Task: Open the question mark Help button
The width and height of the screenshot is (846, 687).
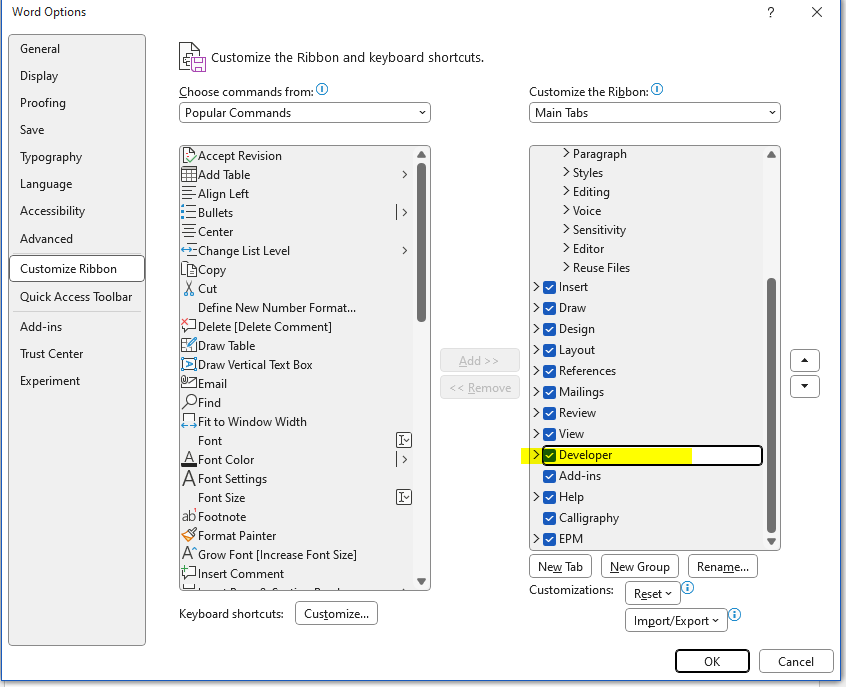Action: pyautogui.click(x=771, y=12)
